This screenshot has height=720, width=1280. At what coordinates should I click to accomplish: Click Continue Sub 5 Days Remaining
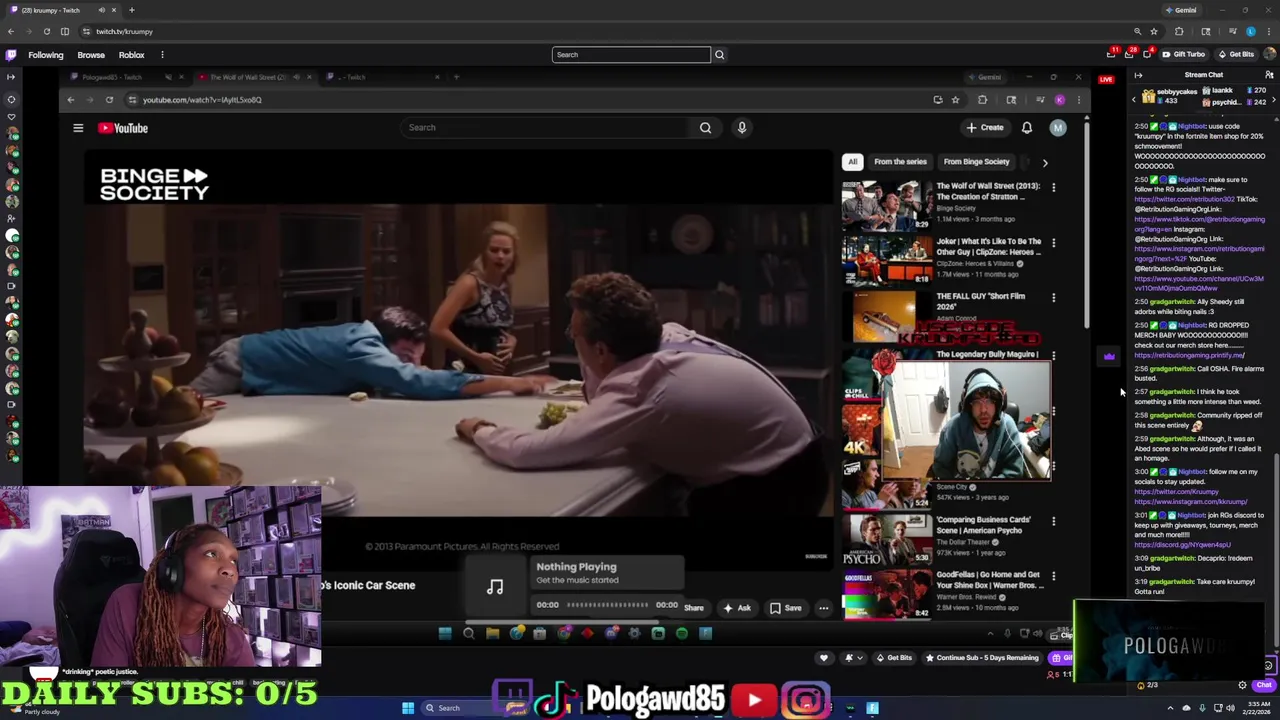point(982,658)
